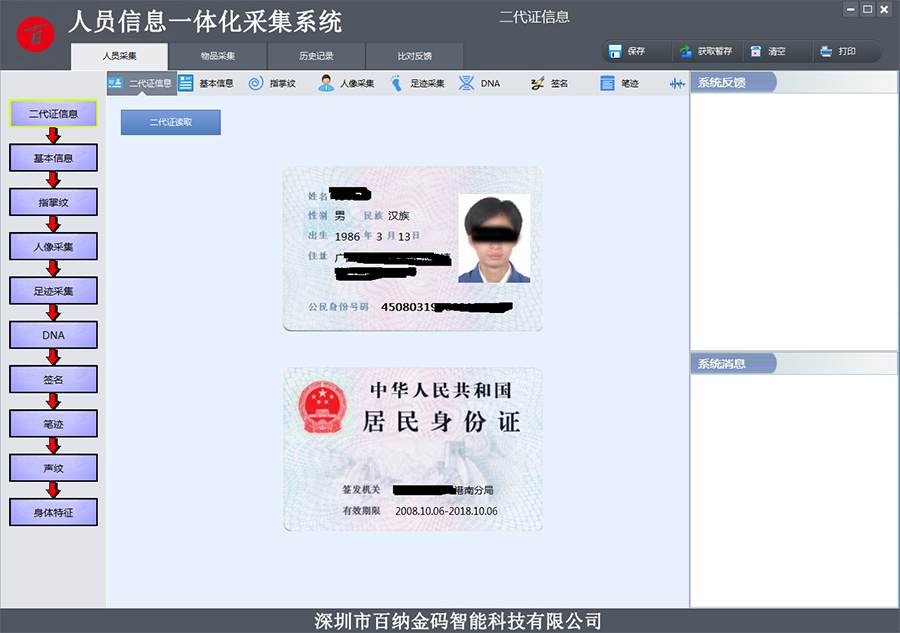Screen dimensions: 900x633
Task: Minimize the application window
Action: click(851, 9)
